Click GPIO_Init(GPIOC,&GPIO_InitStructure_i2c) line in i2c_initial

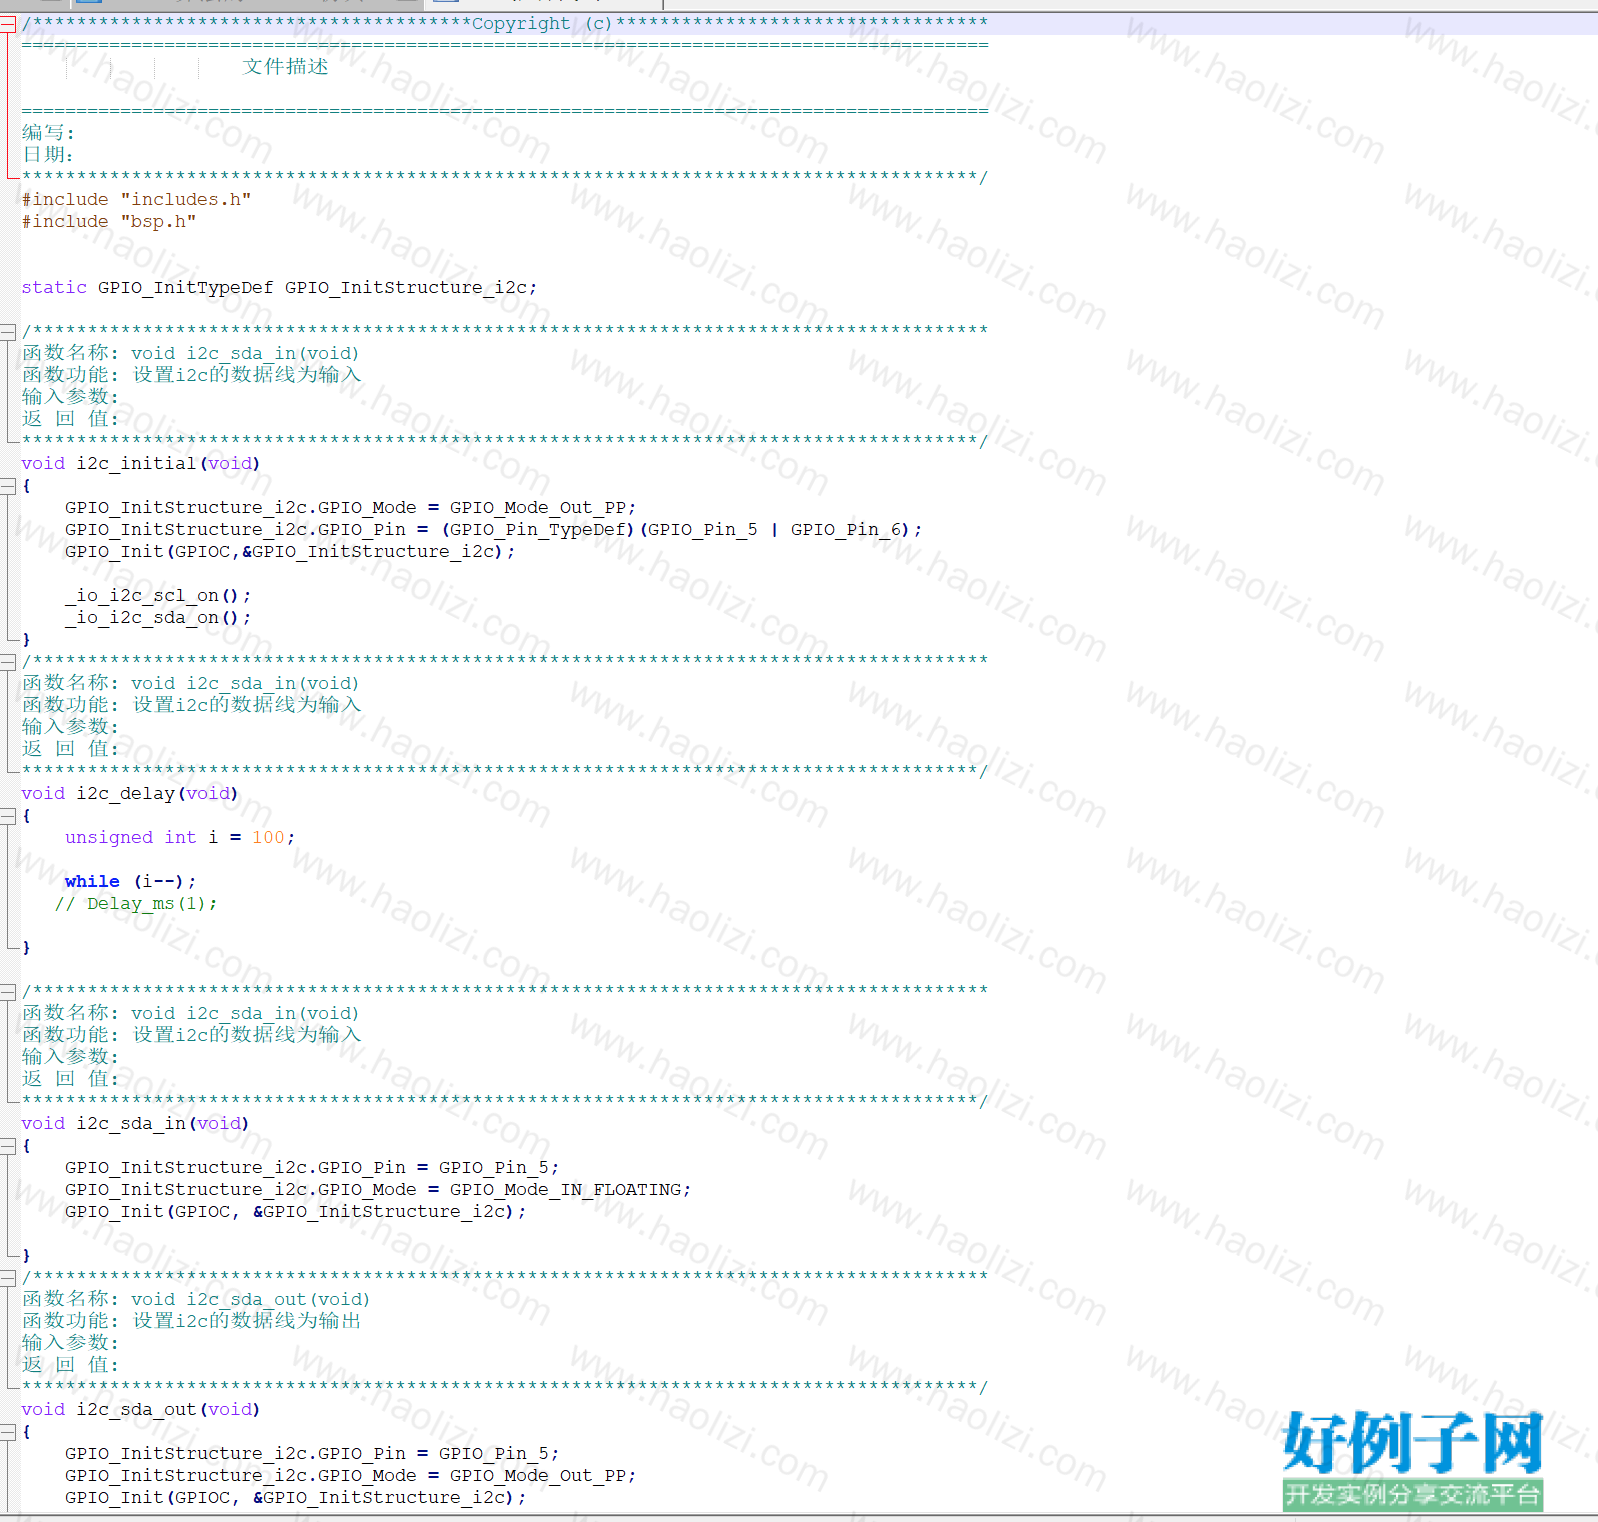point(290,551)
